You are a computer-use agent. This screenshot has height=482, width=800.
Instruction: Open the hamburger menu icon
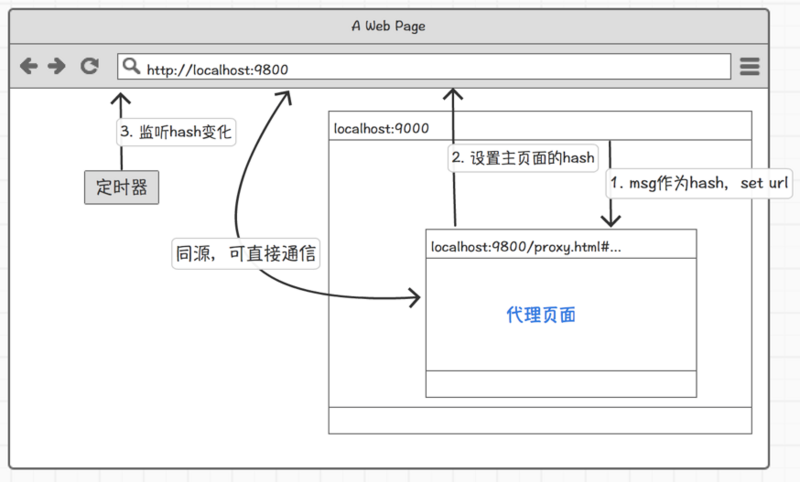tap(749, 66)
